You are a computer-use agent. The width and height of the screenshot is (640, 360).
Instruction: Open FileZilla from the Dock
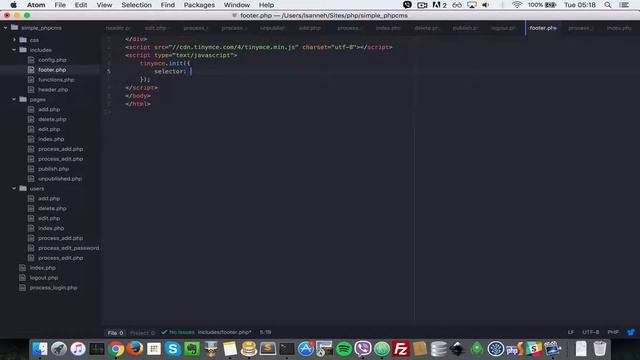pyautogui.click(x=400, y=349)
